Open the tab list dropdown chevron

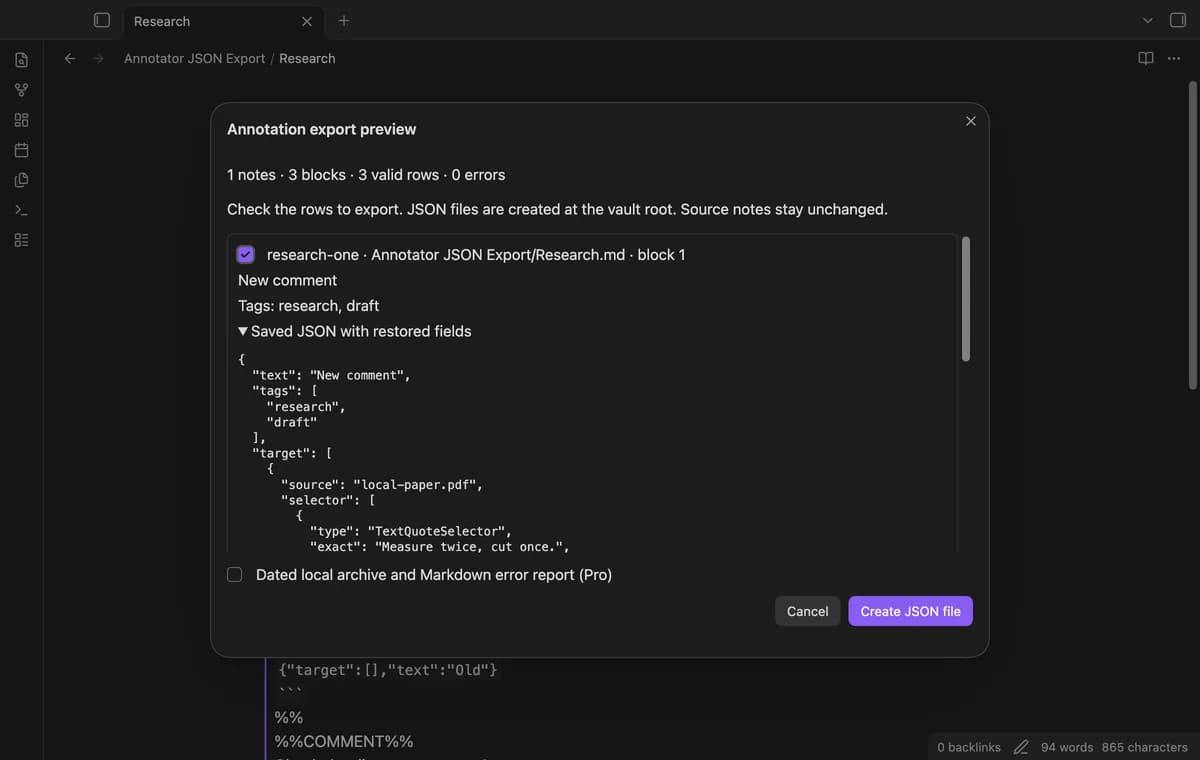(1147, 20)
